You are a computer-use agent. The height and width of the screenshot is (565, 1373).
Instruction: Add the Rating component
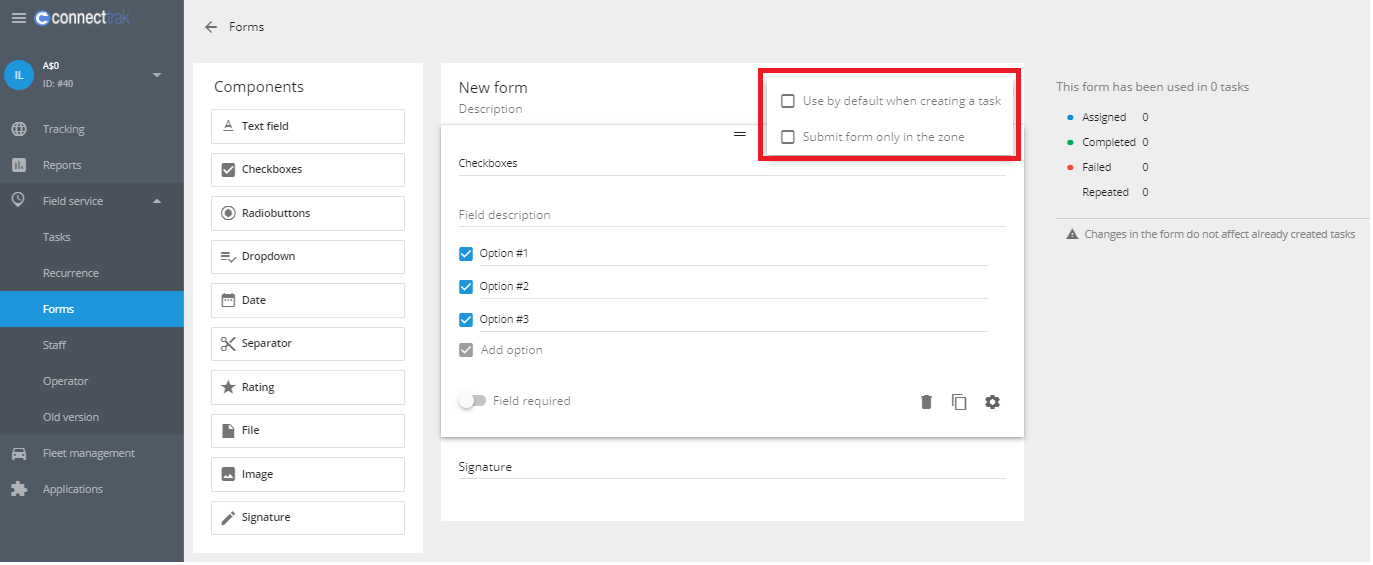click(x=308, y=387)
